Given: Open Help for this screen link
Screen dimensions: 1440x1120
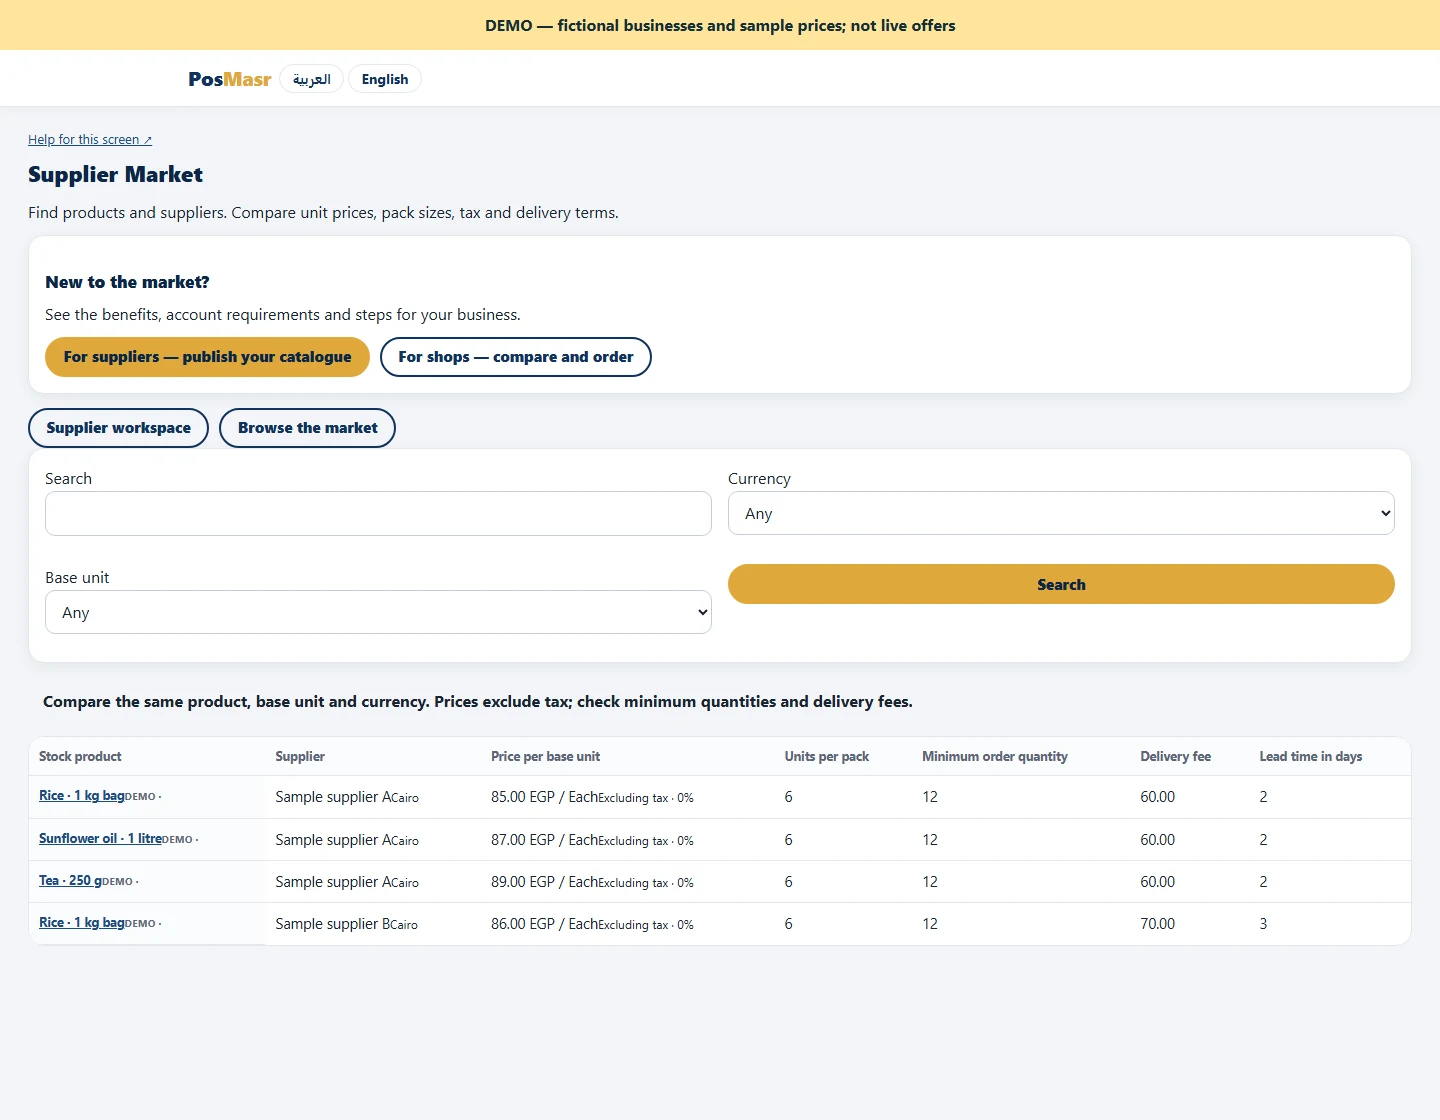Looking at the screenshot, I should coord(90,140).
